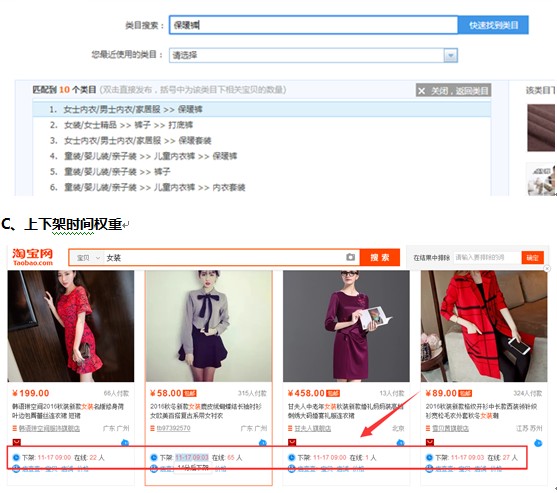Image resolution: width=557 pixels, height=493 pixels.
Task: Click the Tmall badge under the ¥199.00 item
Action: [17, 442]
